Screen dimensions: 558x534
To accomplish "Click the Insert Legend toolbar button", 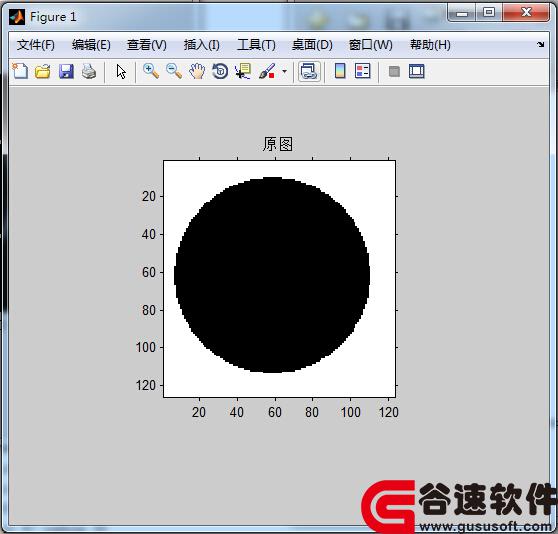I will pos(363,71).
